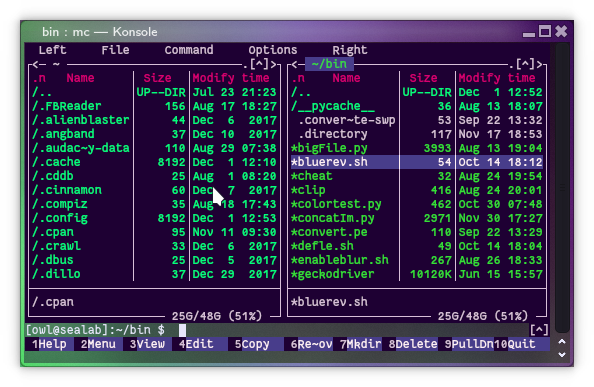Click the 4Edit function key button
Screen dimensions: 594x387
click(x=196, y=344)
